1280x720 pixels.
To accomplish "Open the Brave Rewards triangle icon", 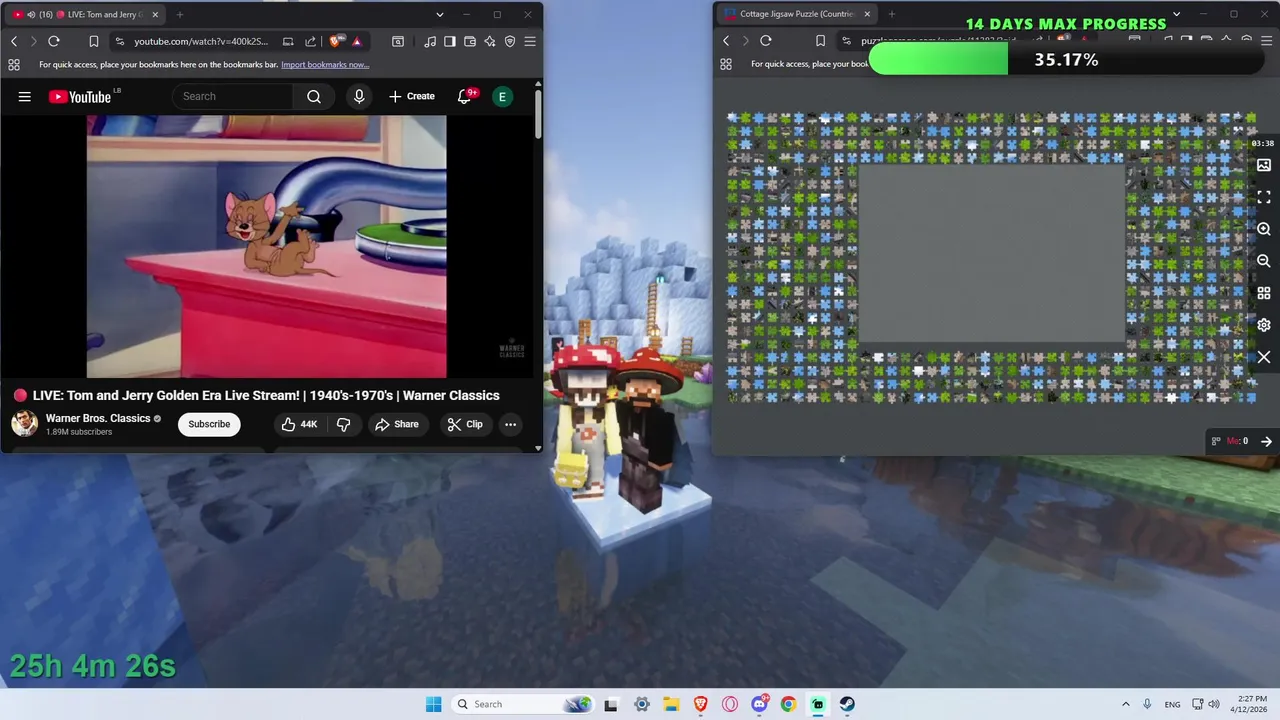I will pyautogui.click(x=357, y=41).
